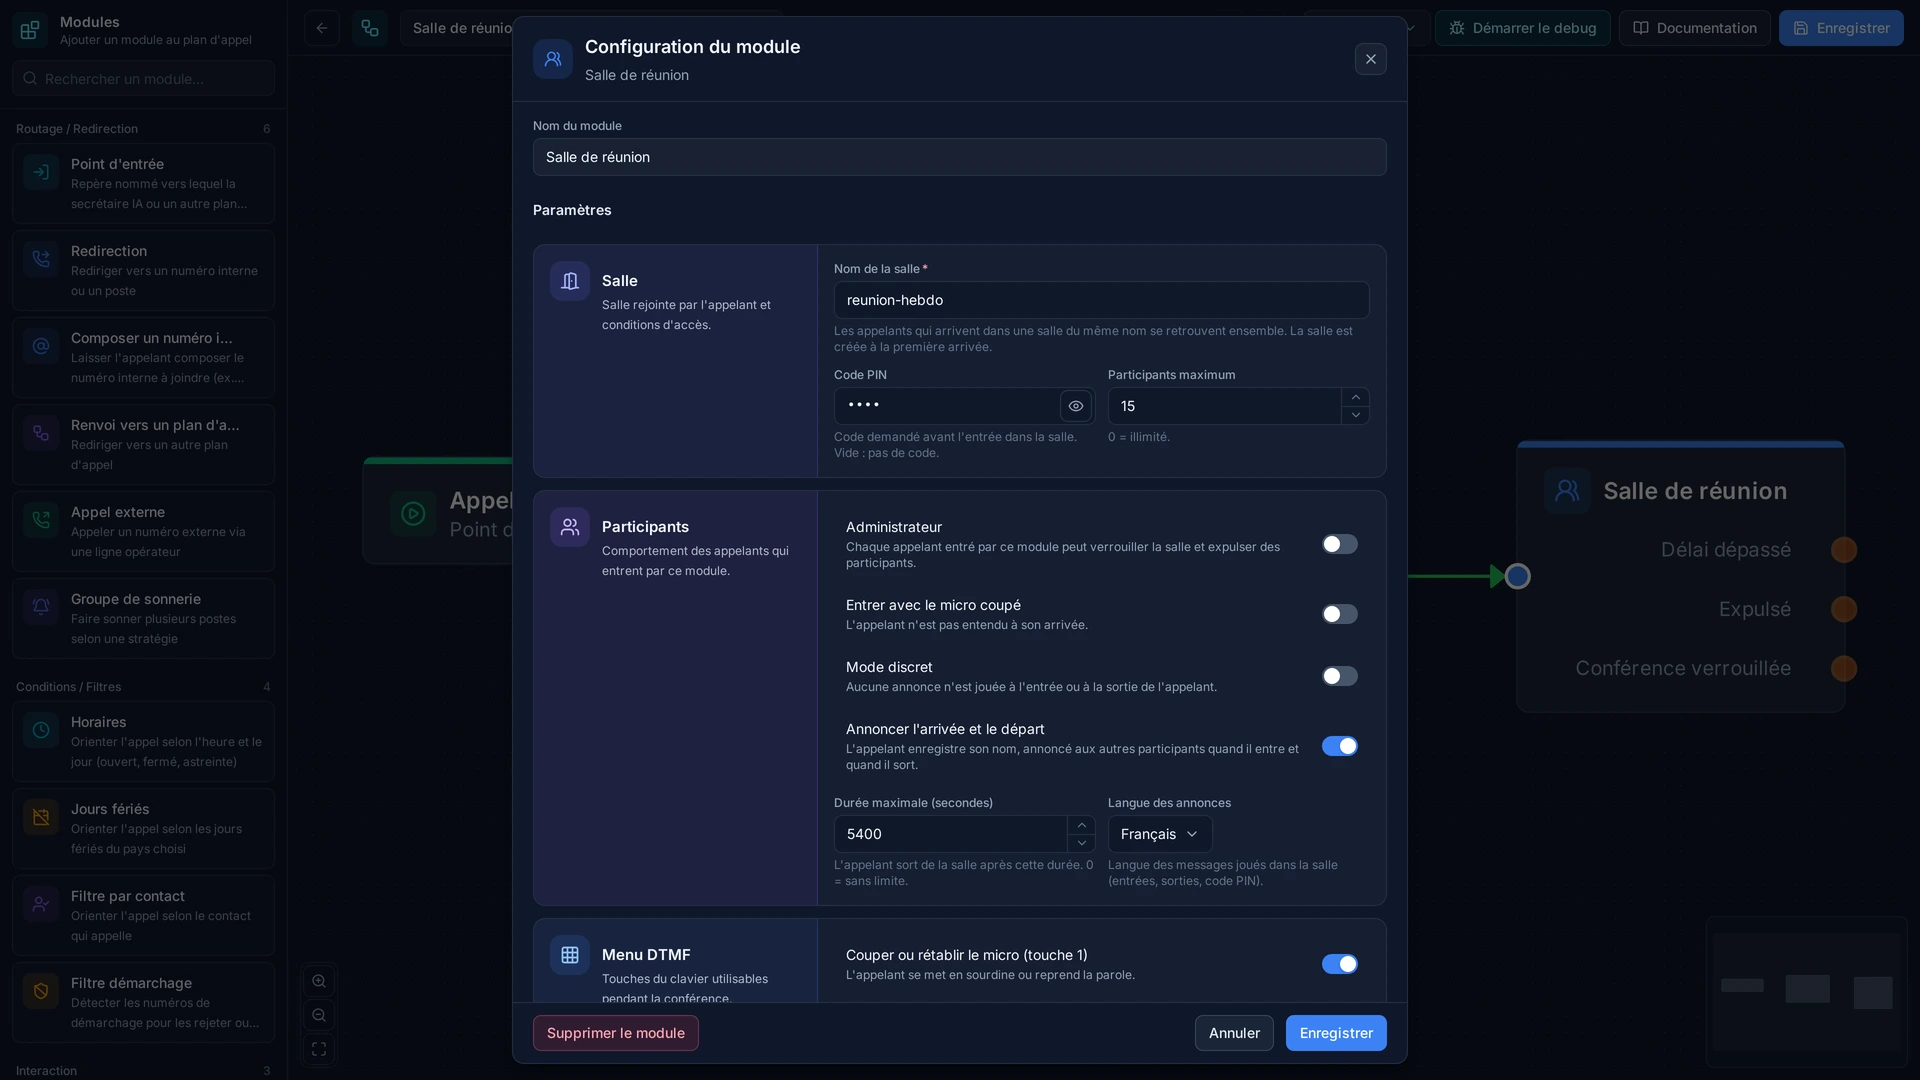Close the Configuration du module dialog

tap(1371, 59)
